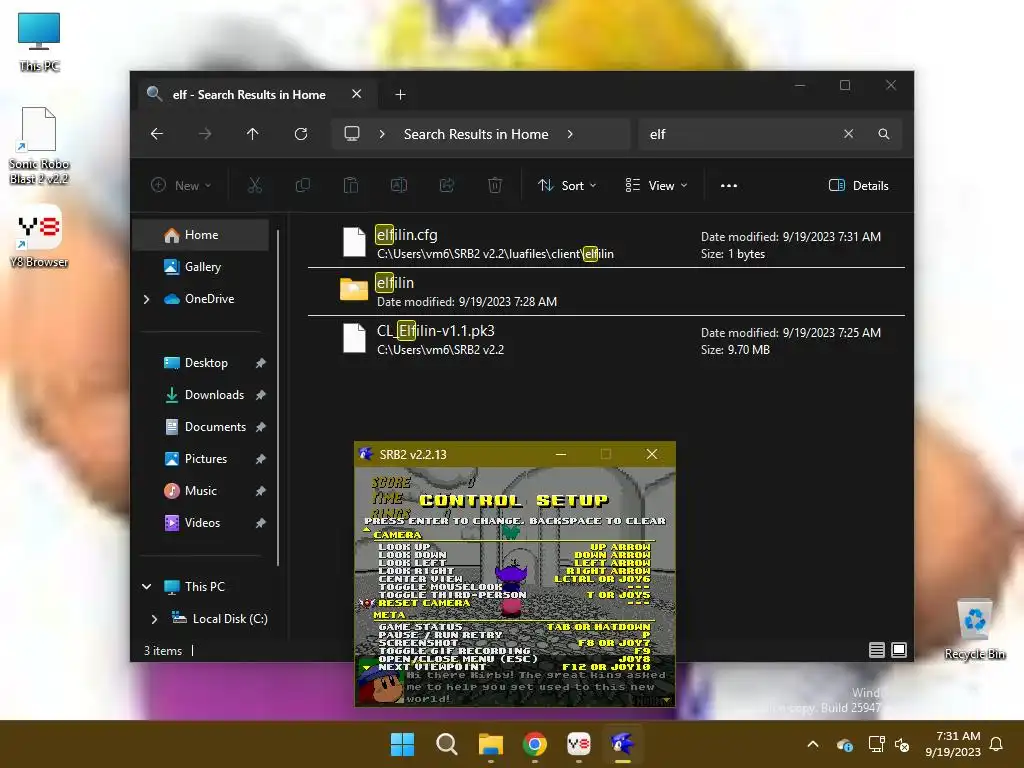
Task: Click OneDrive status icon in system tray
Action: pos(845,744)
